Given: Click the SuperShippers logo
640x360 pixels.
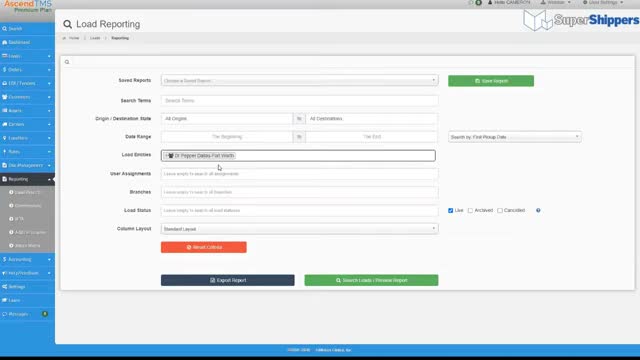Looking at the screenshot, I should tap(581, 20).
